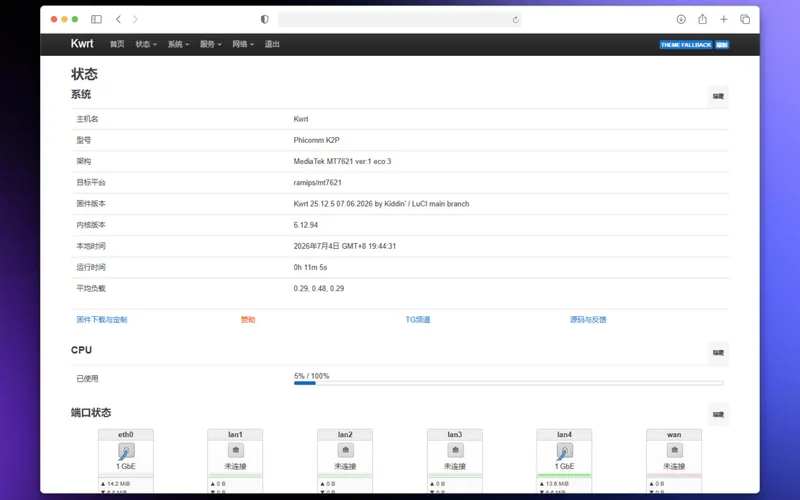This screenshot has width=800, height=500.
Task: Click the lan3 disconnected port icon
Action: (455, 451)
